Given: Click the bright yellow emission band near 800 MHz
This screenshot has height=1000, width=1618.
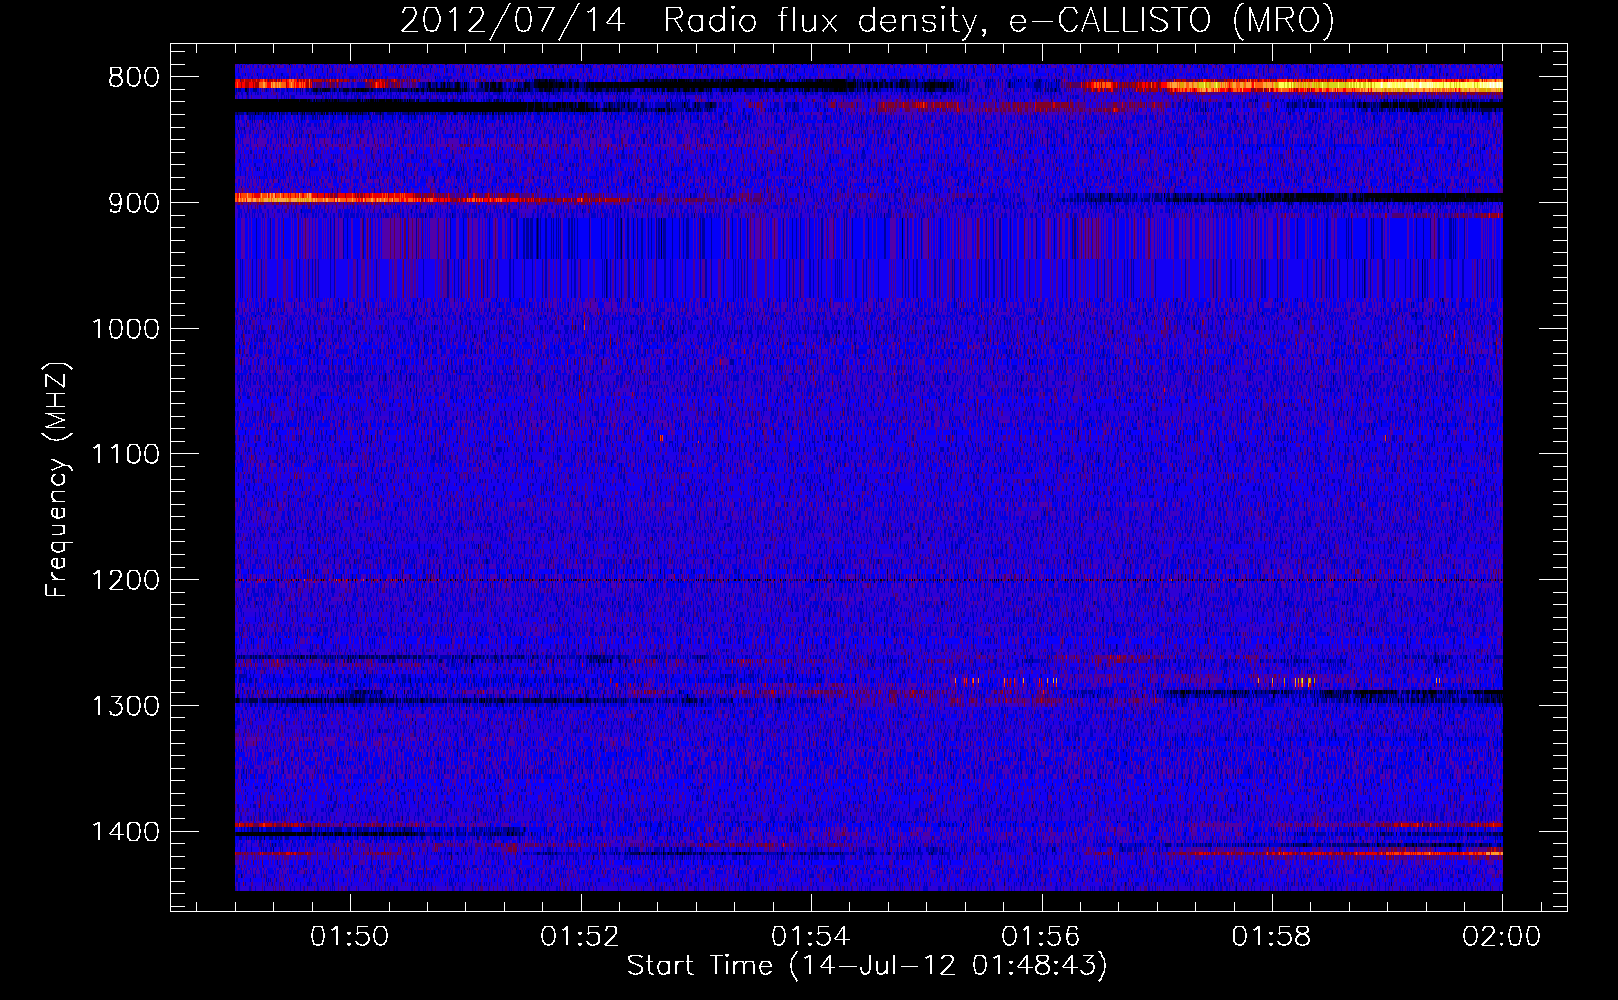Looking at the screenshot, I should 1335,86.
